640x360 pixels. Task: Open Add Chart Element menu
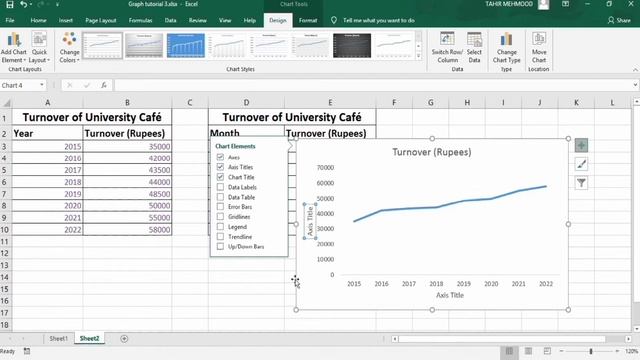tap(13, 48)
